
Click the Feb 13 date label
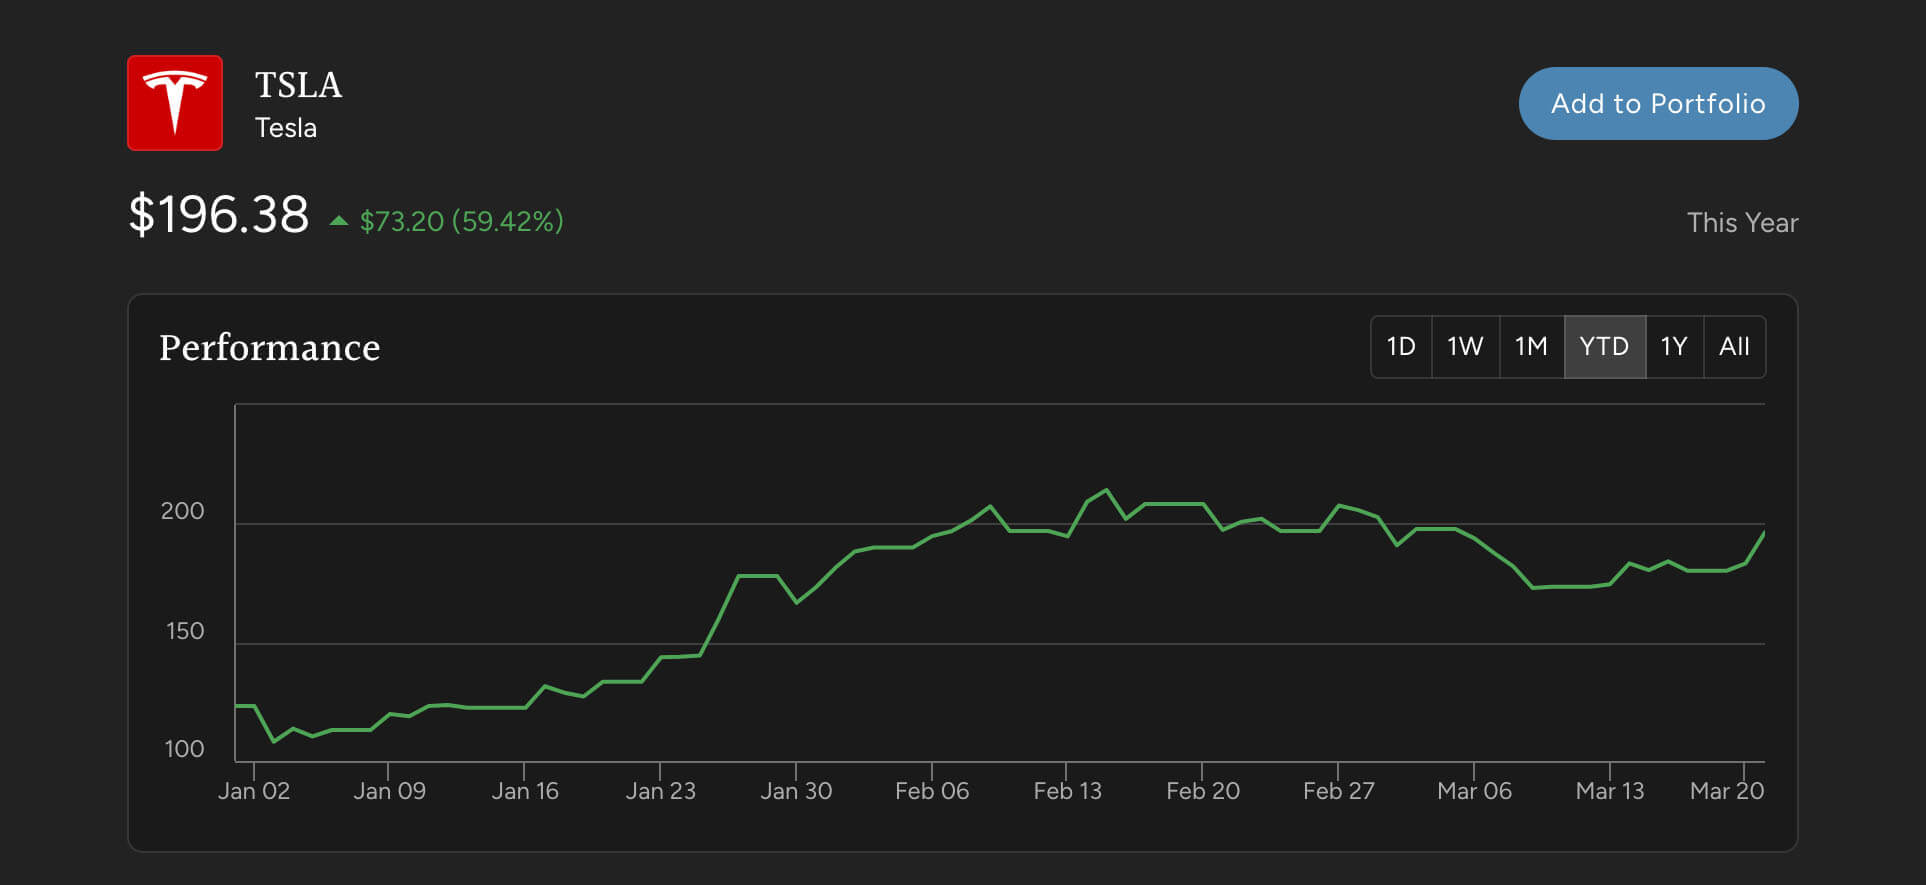coord(1067,791)
